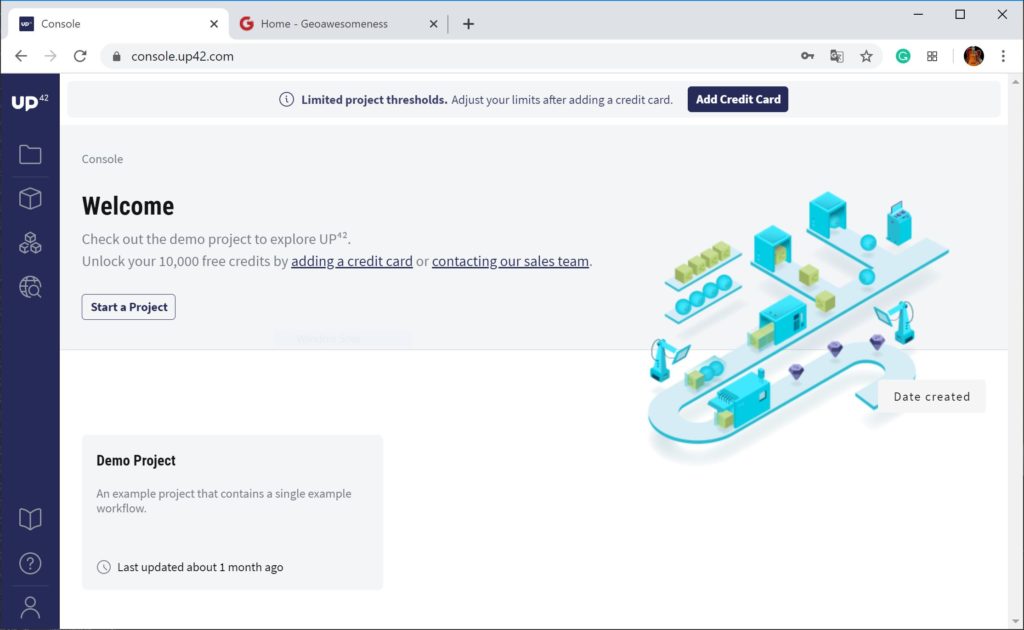The height and width of the screenshot is (630, 1024).
Task: Open the Demo Project card
Action: tap(232, 512)
